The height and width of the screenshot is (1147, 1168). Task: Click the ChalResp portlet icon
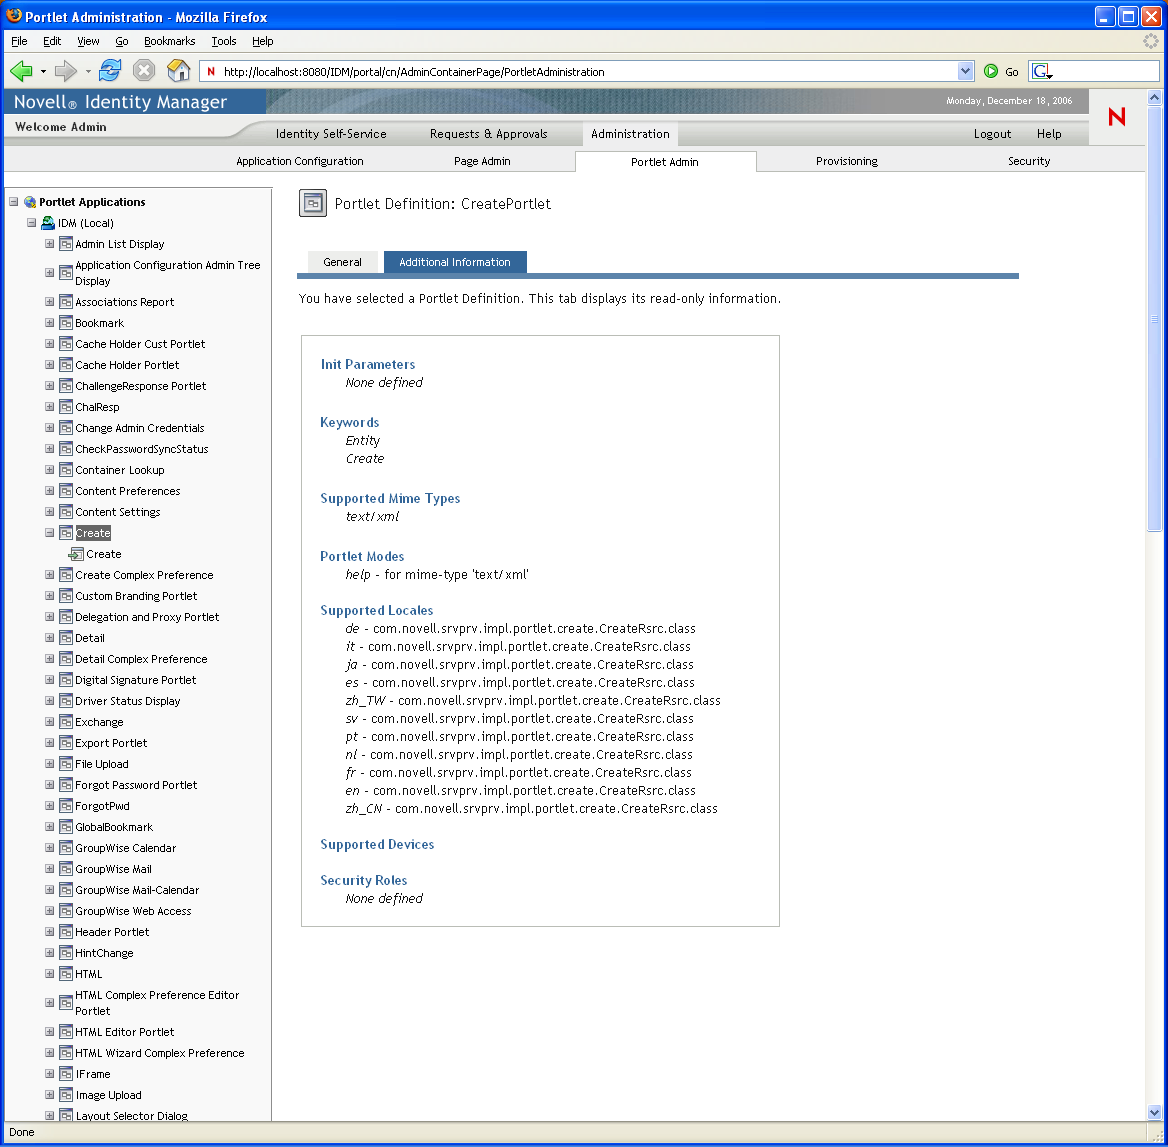66,407
